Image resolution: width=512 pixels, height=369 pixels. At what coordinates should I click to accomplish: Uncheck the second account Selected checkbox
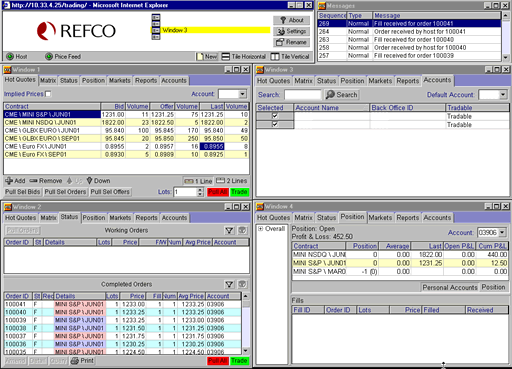click(x=275, y=124)
